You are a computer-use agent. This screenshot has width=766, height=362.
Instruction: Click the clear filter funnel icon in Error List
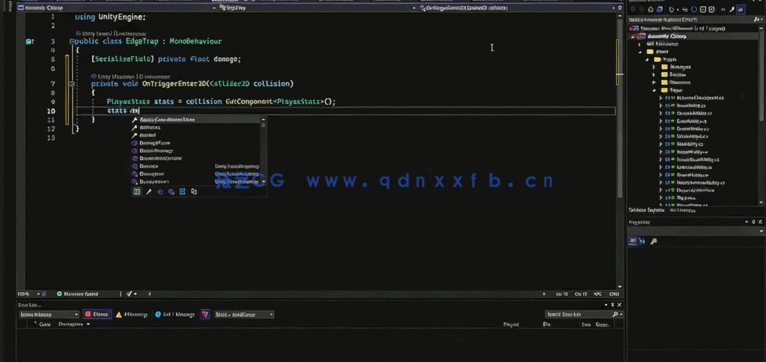click(205, 315)
